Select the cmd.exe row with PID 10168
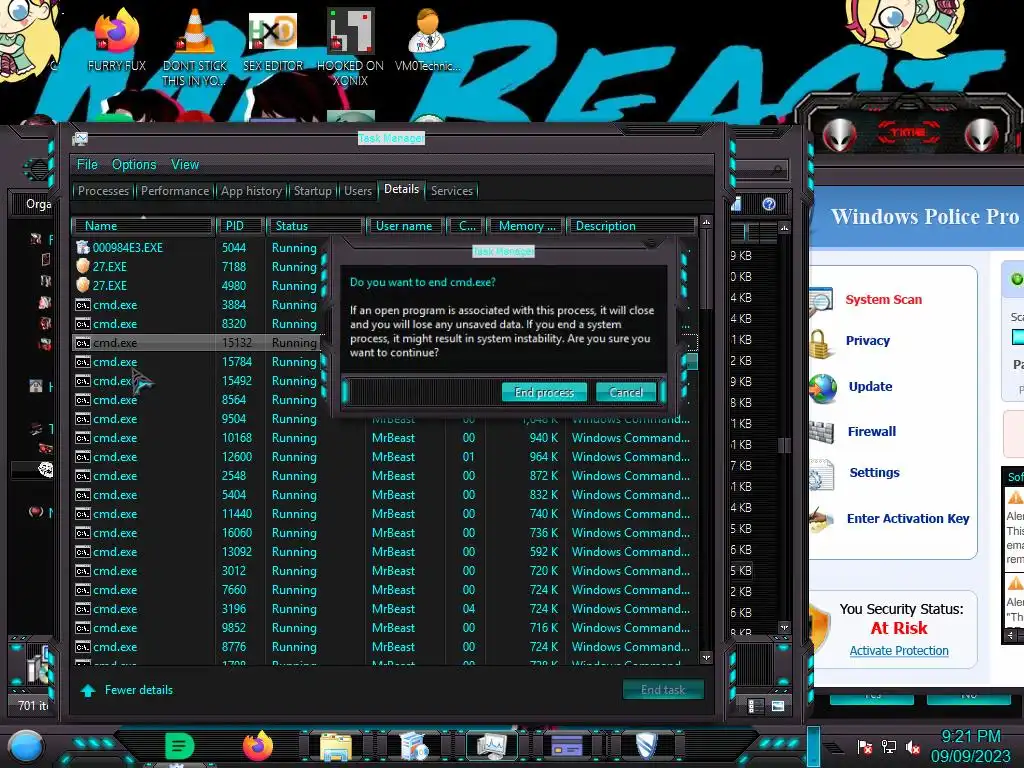Viewport: 1024px width, 768px height. pyautogui.click(x=384, y=438)
